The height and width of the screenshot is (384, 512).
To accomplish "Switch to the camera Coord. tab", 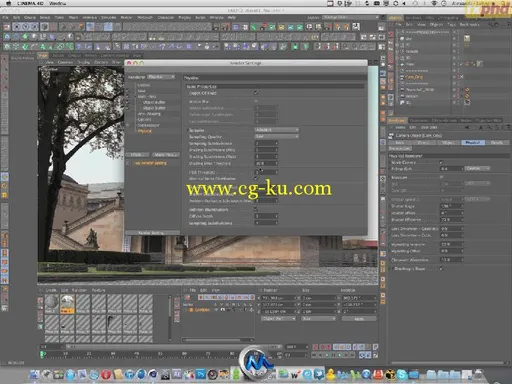I will (x=423, y=143).
